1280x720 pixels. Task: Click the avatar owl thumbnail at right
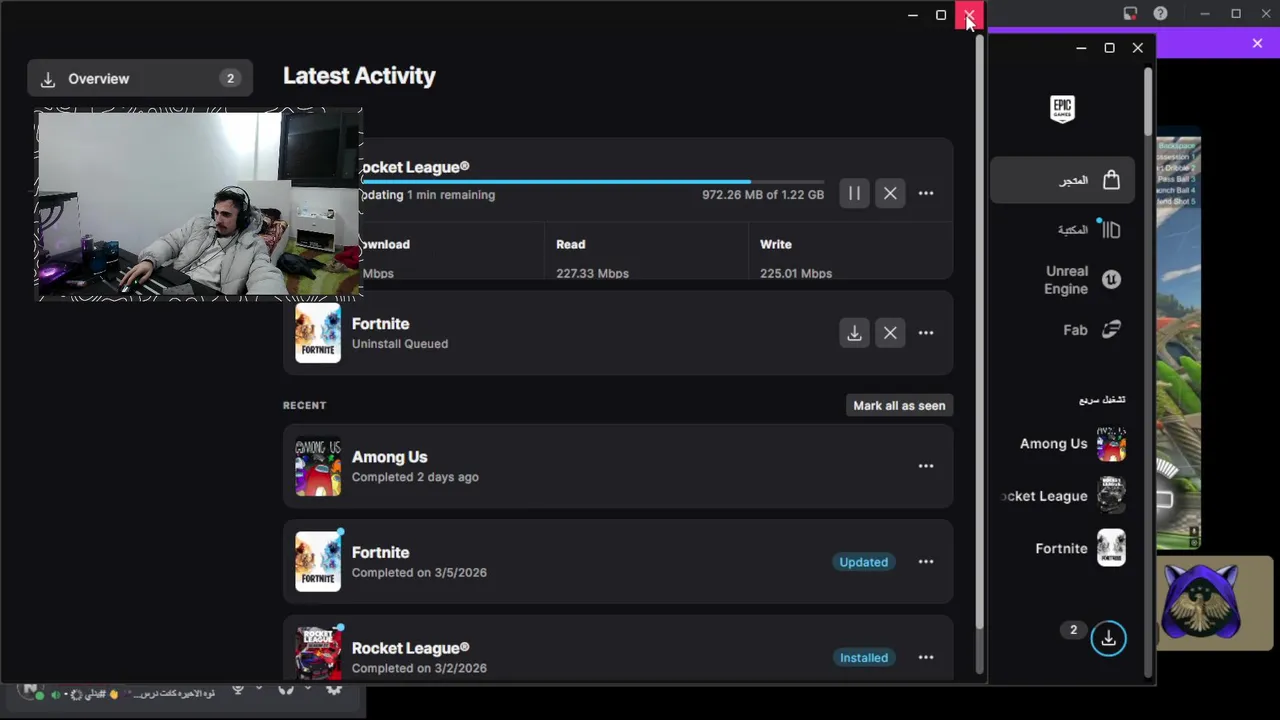point(1215,603)
